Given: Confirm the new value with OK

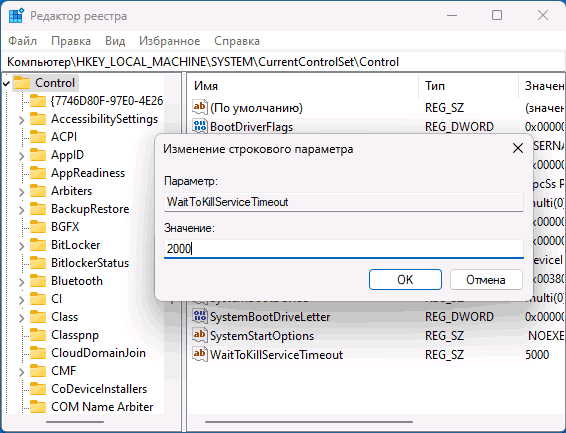Looking at the screenshot, I should coord(405,279).
